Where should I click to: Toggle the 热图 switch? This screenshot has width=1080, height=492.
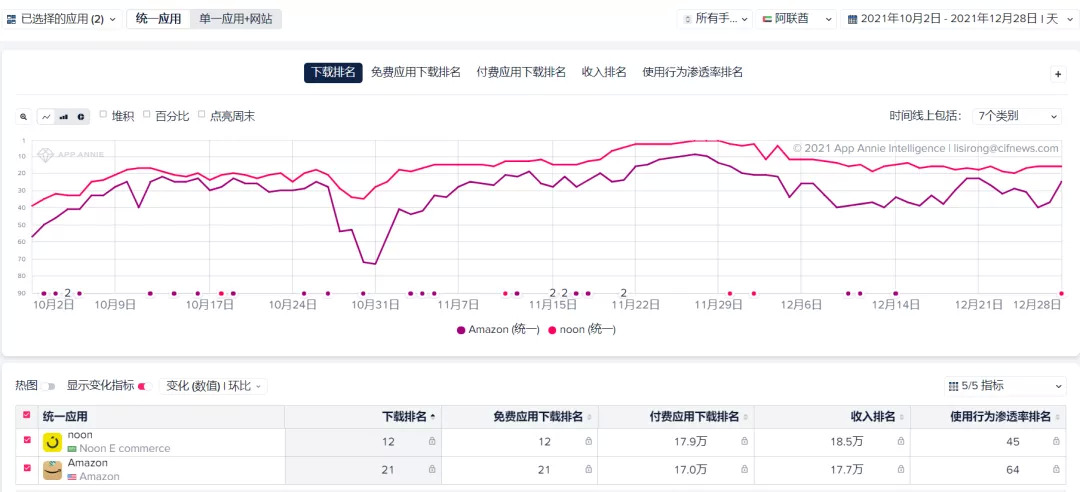coord(50,386)
